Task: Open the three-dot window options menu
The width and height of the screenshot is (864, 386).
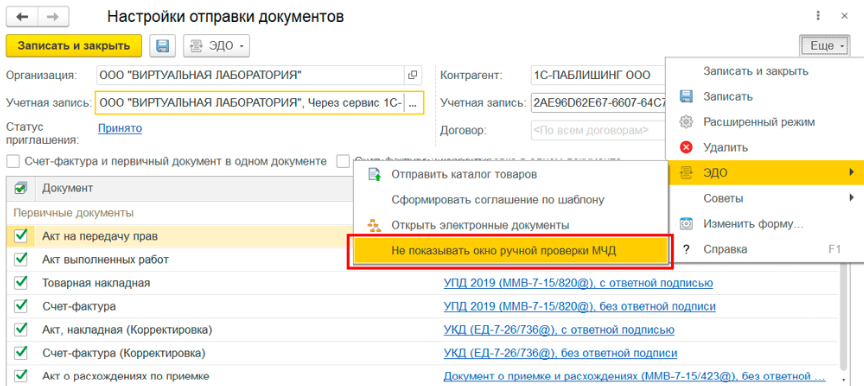Action: tap(819, 16)
